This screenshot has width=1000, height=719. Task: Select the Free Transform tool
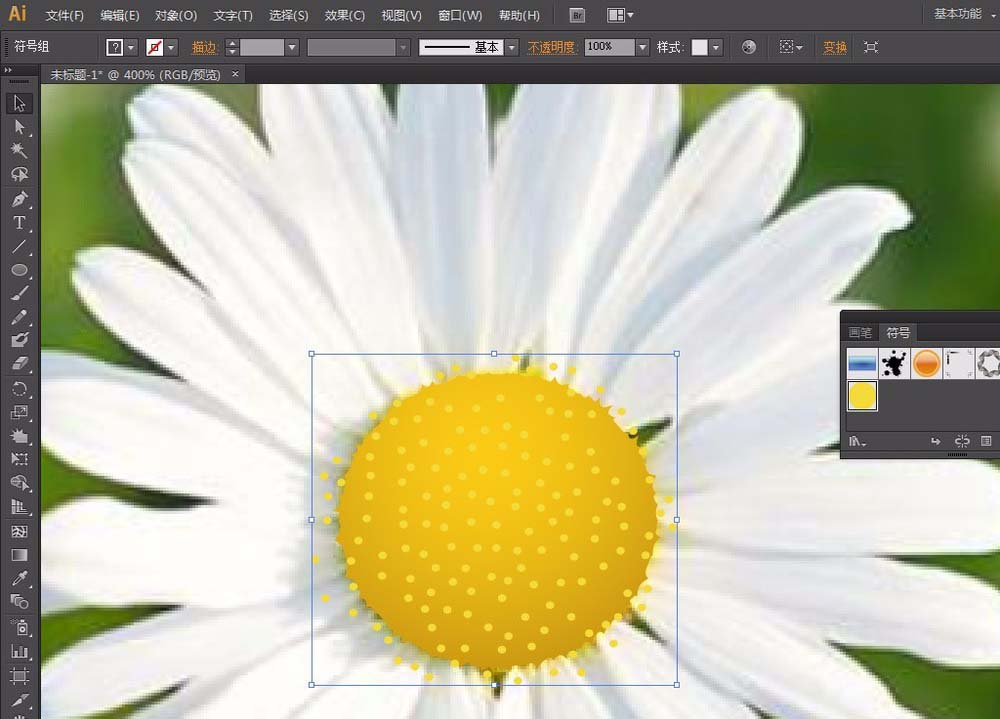[x=19, y=459]
